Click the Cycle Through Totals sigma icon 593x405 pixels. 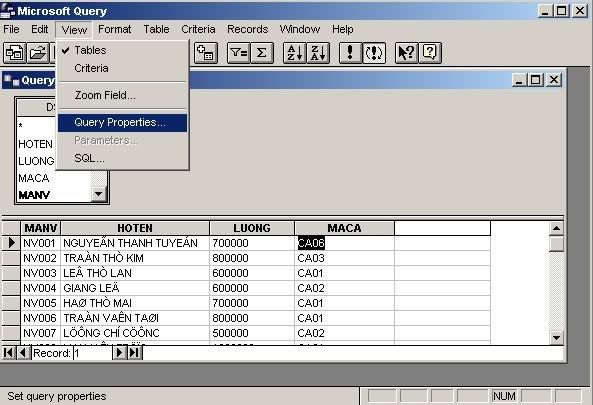pos(262,53)
